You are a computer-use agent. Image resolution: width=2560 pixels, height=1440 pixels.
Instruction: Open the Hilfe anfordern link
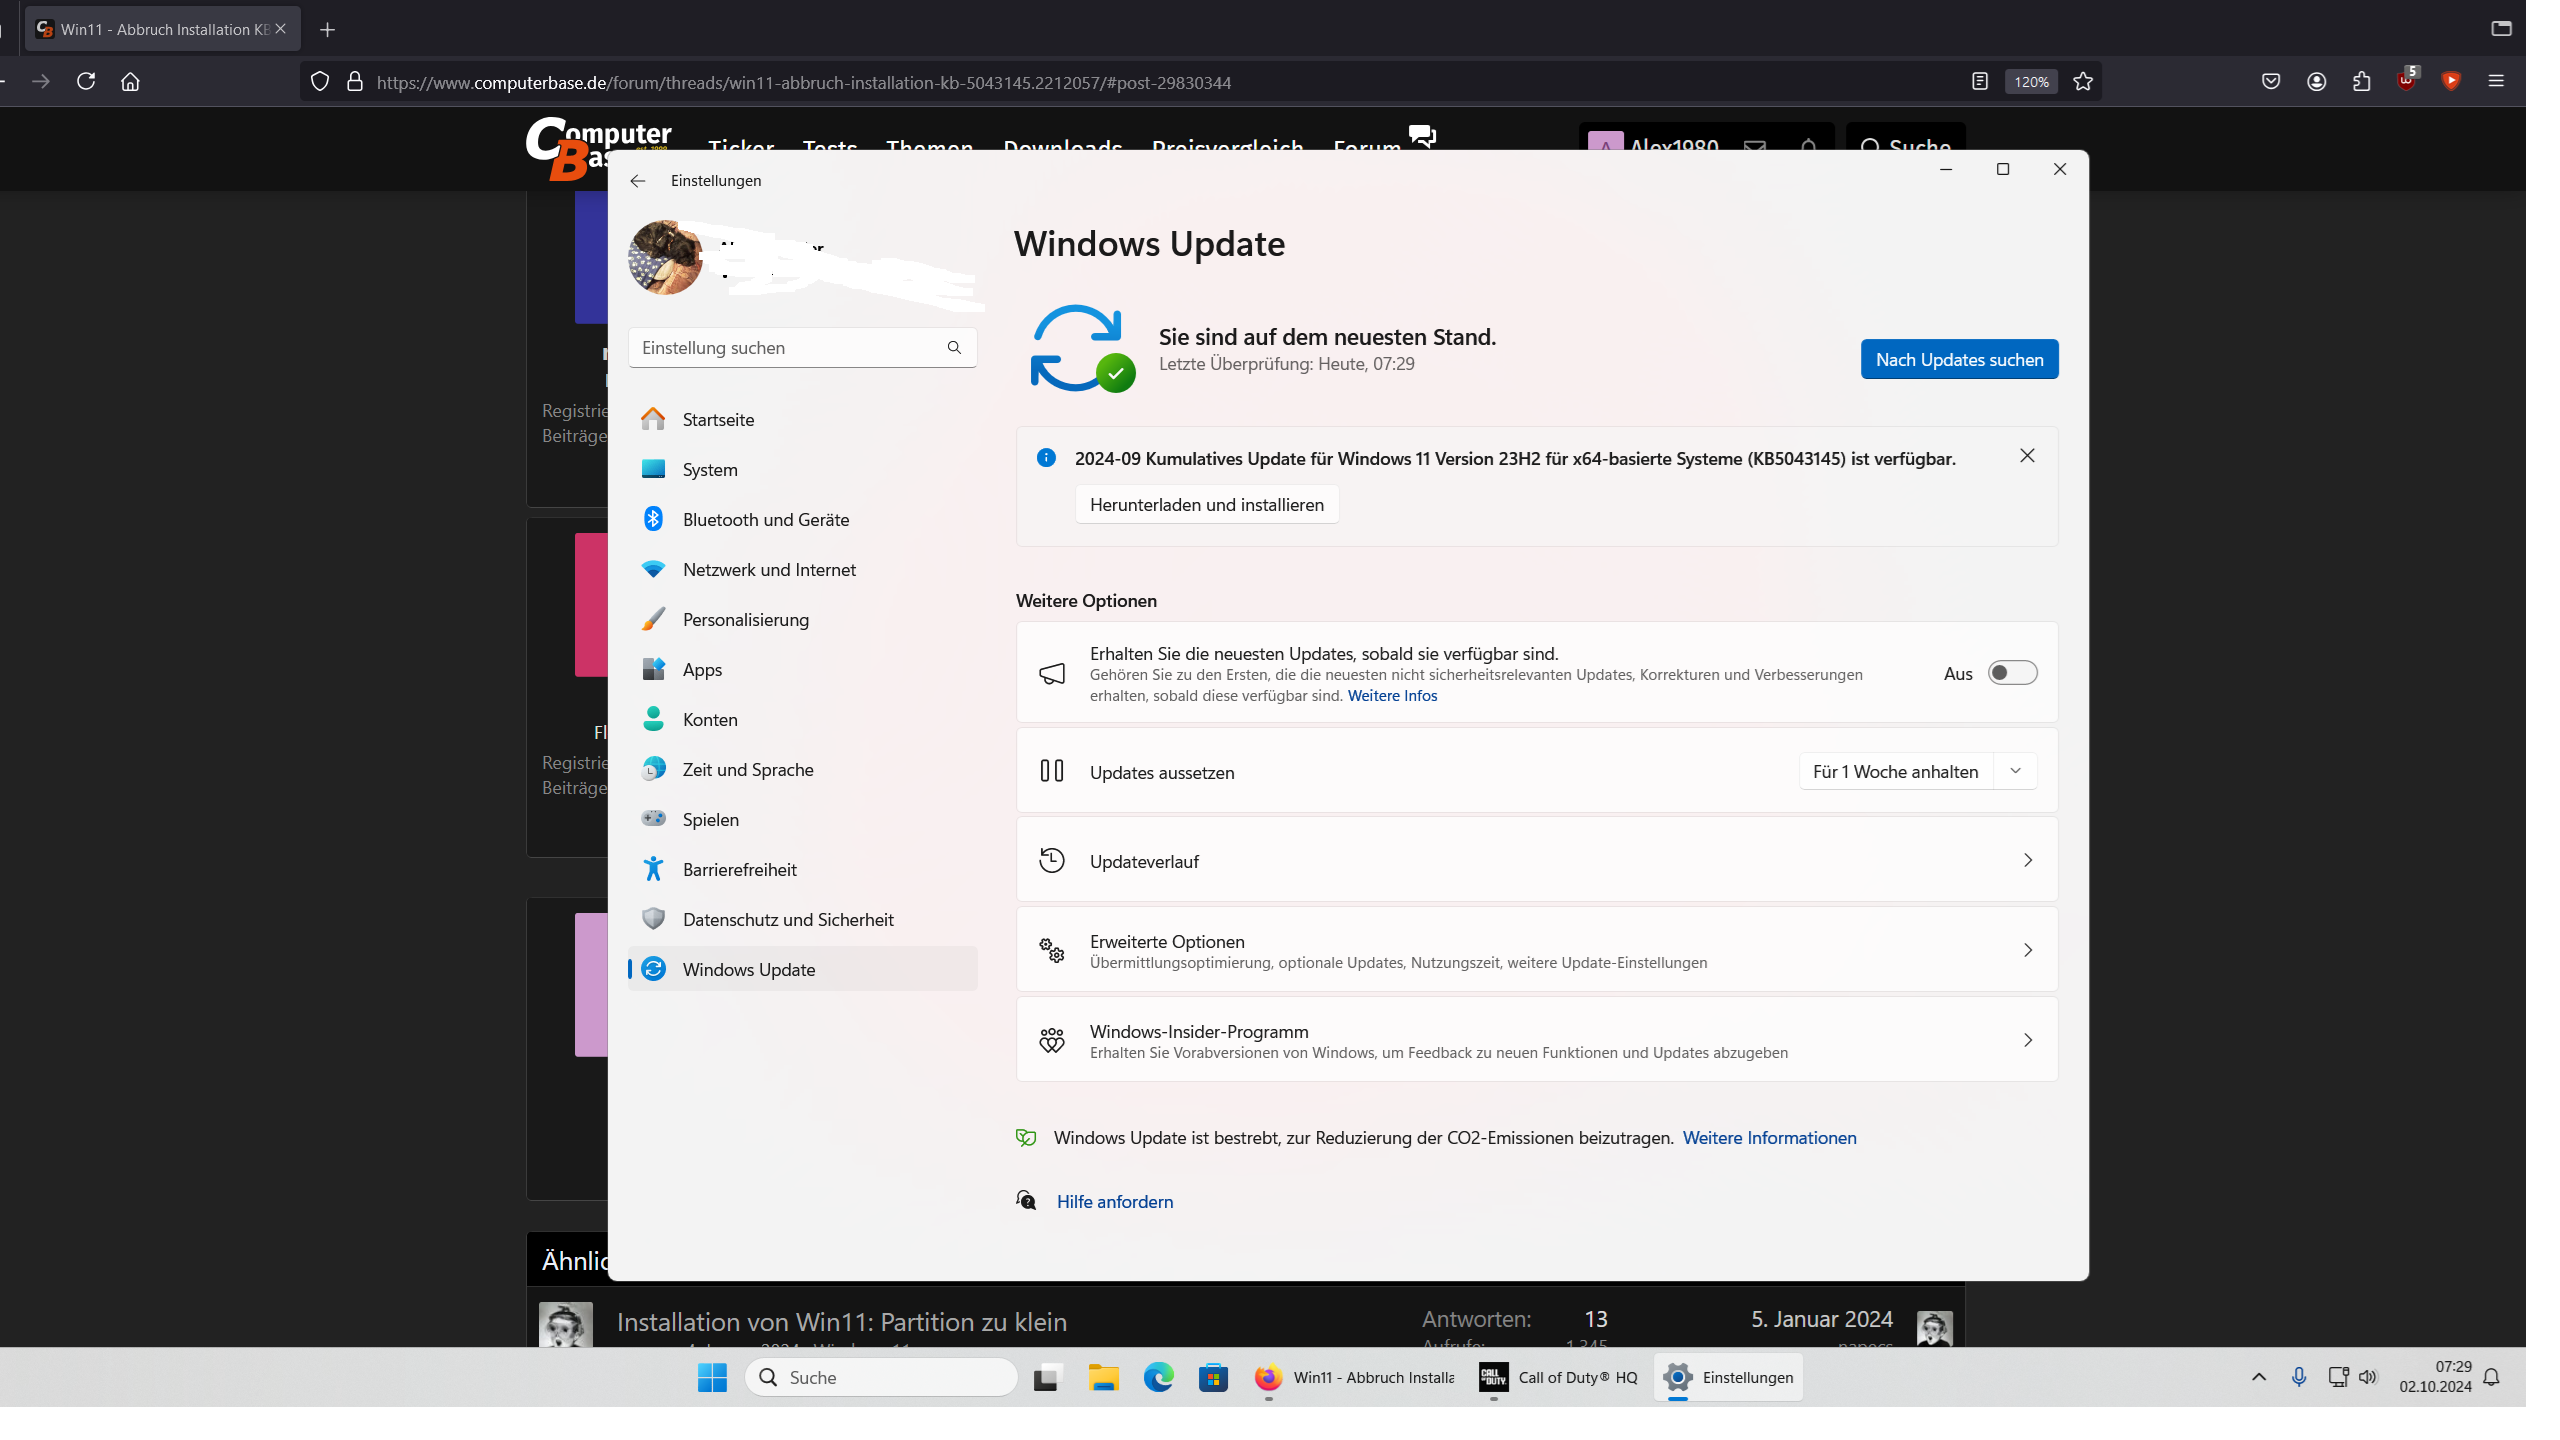1115,1202
